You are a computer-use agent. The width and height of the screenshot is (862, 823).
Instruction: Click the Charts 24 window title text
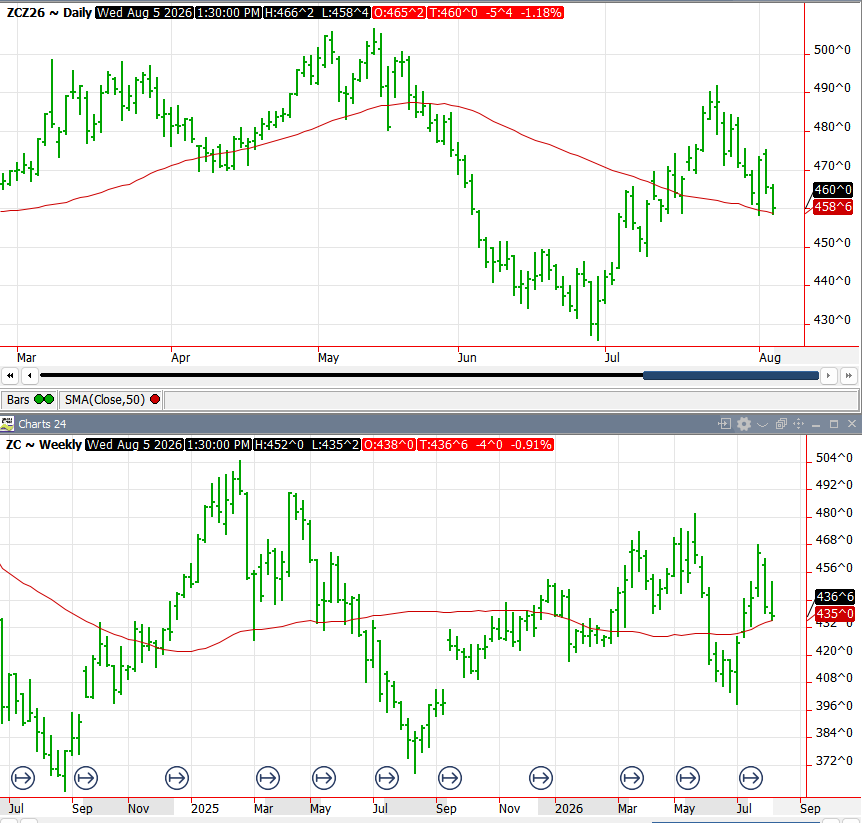(42, 424)
